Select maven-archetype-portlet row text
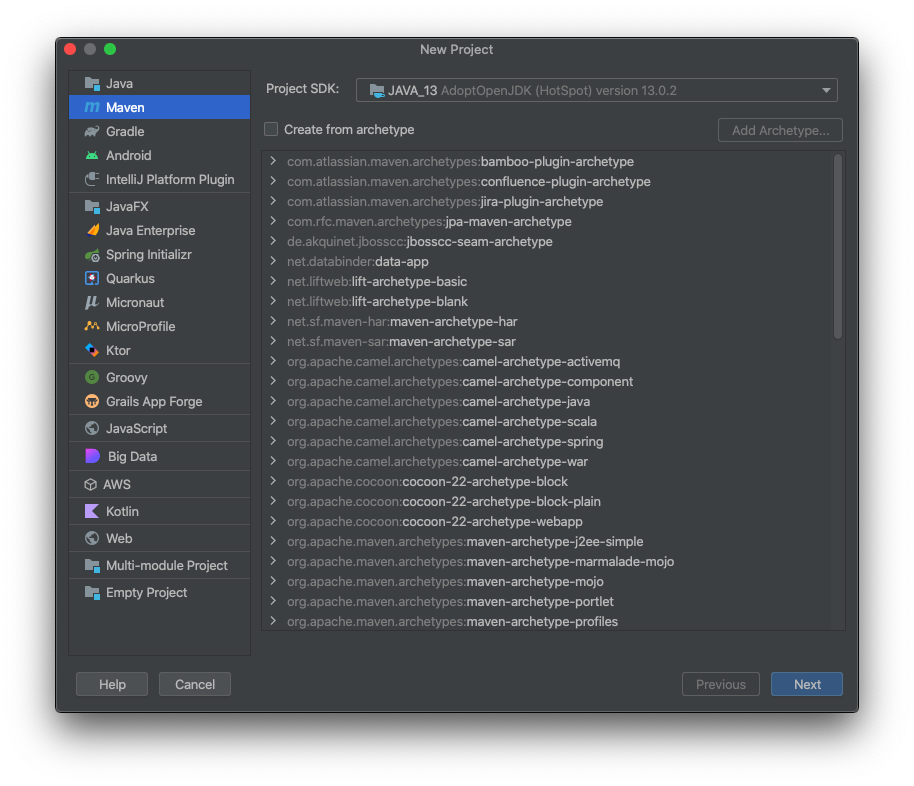This screenshot has width=914, height=786. click(x=450, y=601)
